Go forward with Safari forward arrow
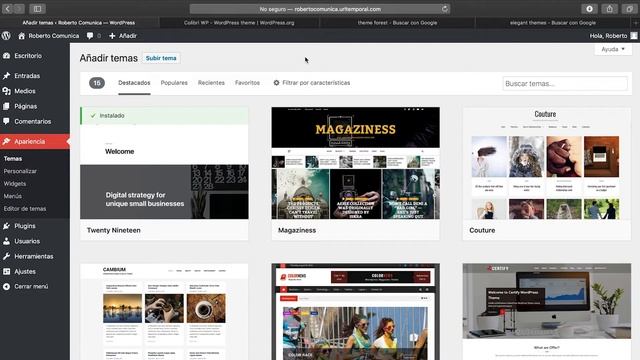This screenshot has width=640, height=360. click(x=19, y=9)
